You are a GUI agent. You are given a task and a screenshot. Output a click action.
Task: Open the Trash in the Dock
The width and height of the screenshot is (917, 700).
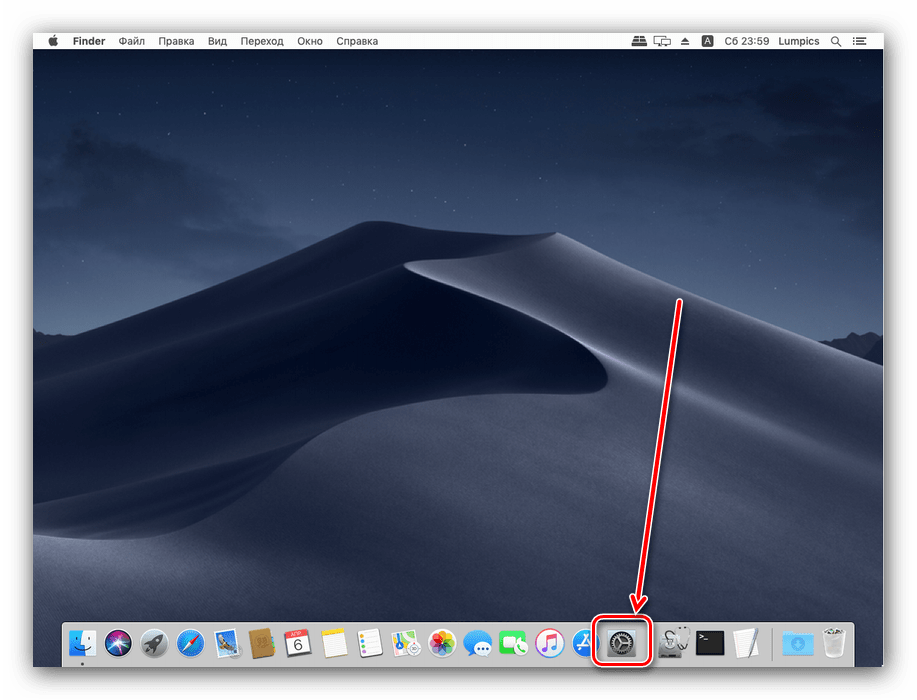[x=834, y=642]
